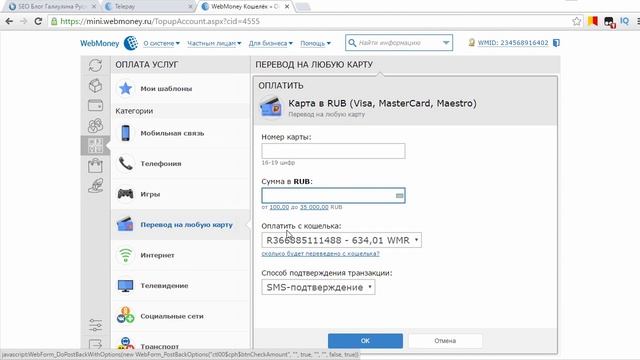Open the search box dropdown arrow
This screenshot has width=640, height=360.
click(446, 43)
